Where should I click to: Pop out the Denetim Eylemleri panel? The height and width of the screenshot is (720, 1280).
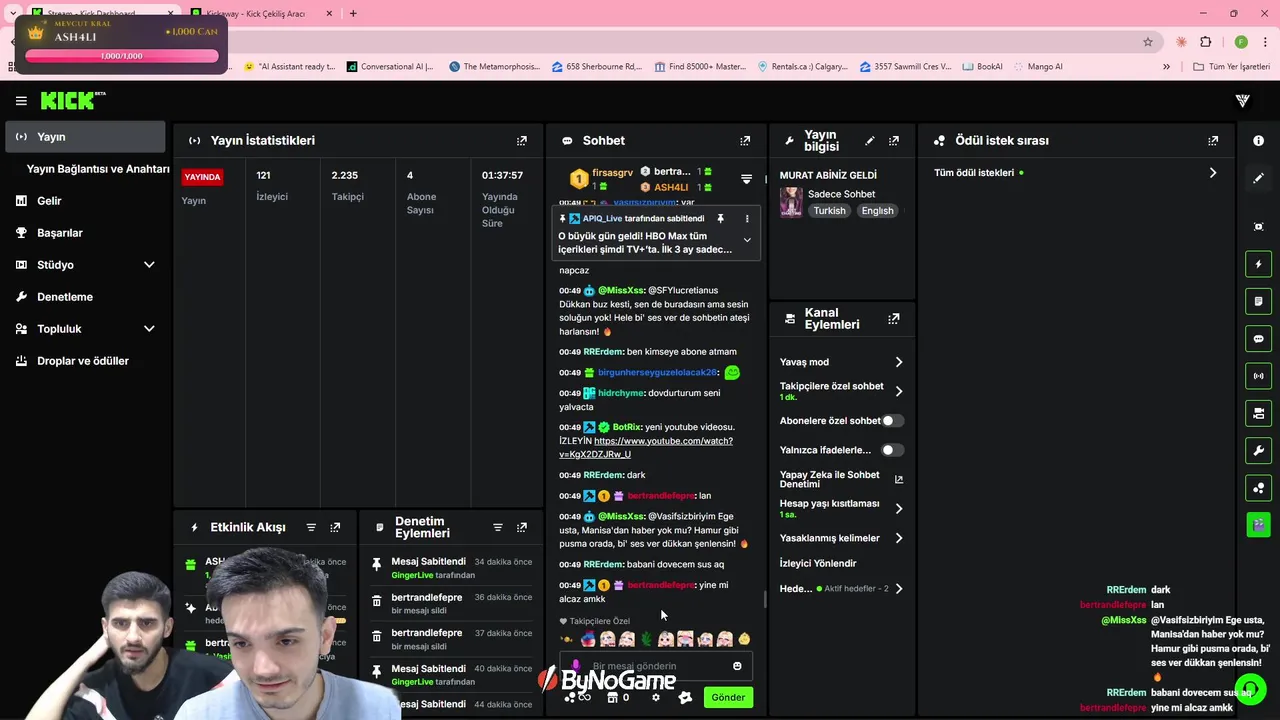pyautogui.click(x=521, y=527)
